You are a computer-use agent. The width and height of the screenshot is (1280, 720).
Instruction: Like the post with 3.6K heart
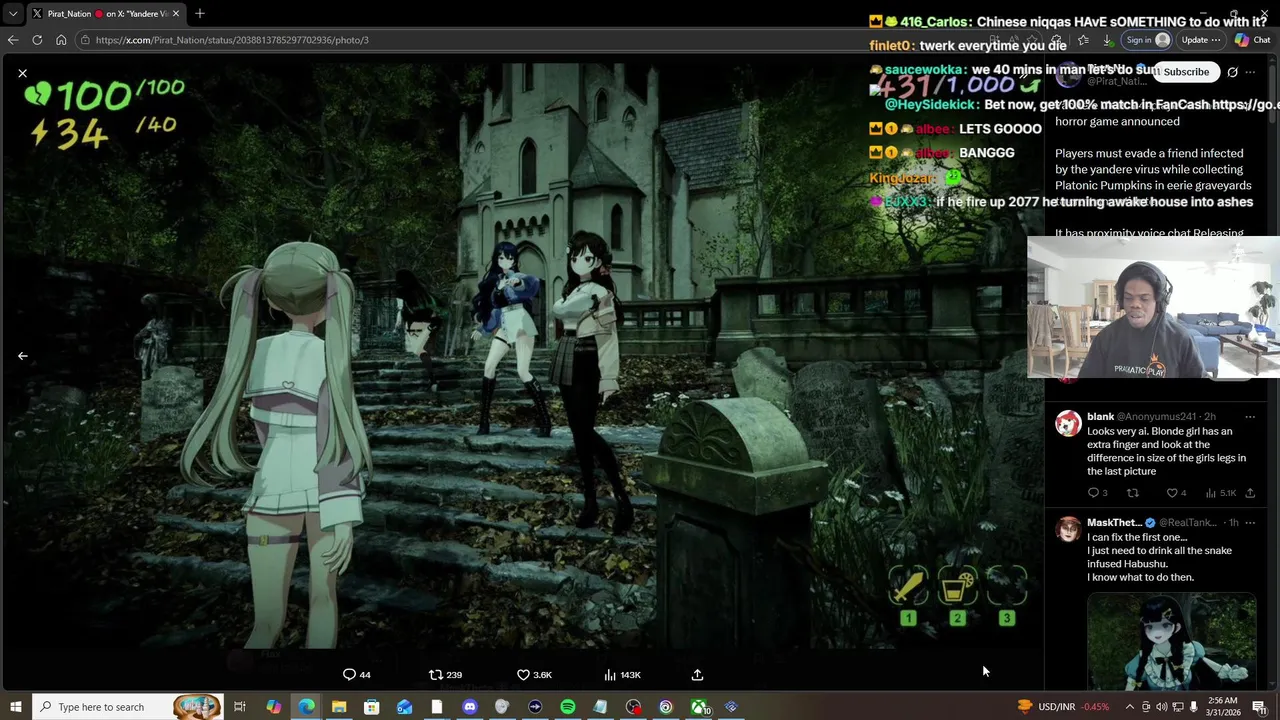click(534, 675)
